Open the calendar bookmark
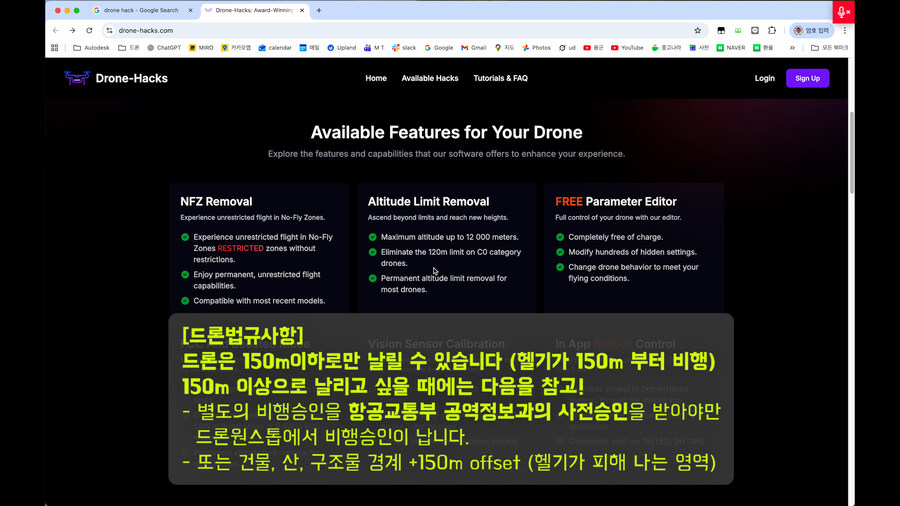 [275, 48]
